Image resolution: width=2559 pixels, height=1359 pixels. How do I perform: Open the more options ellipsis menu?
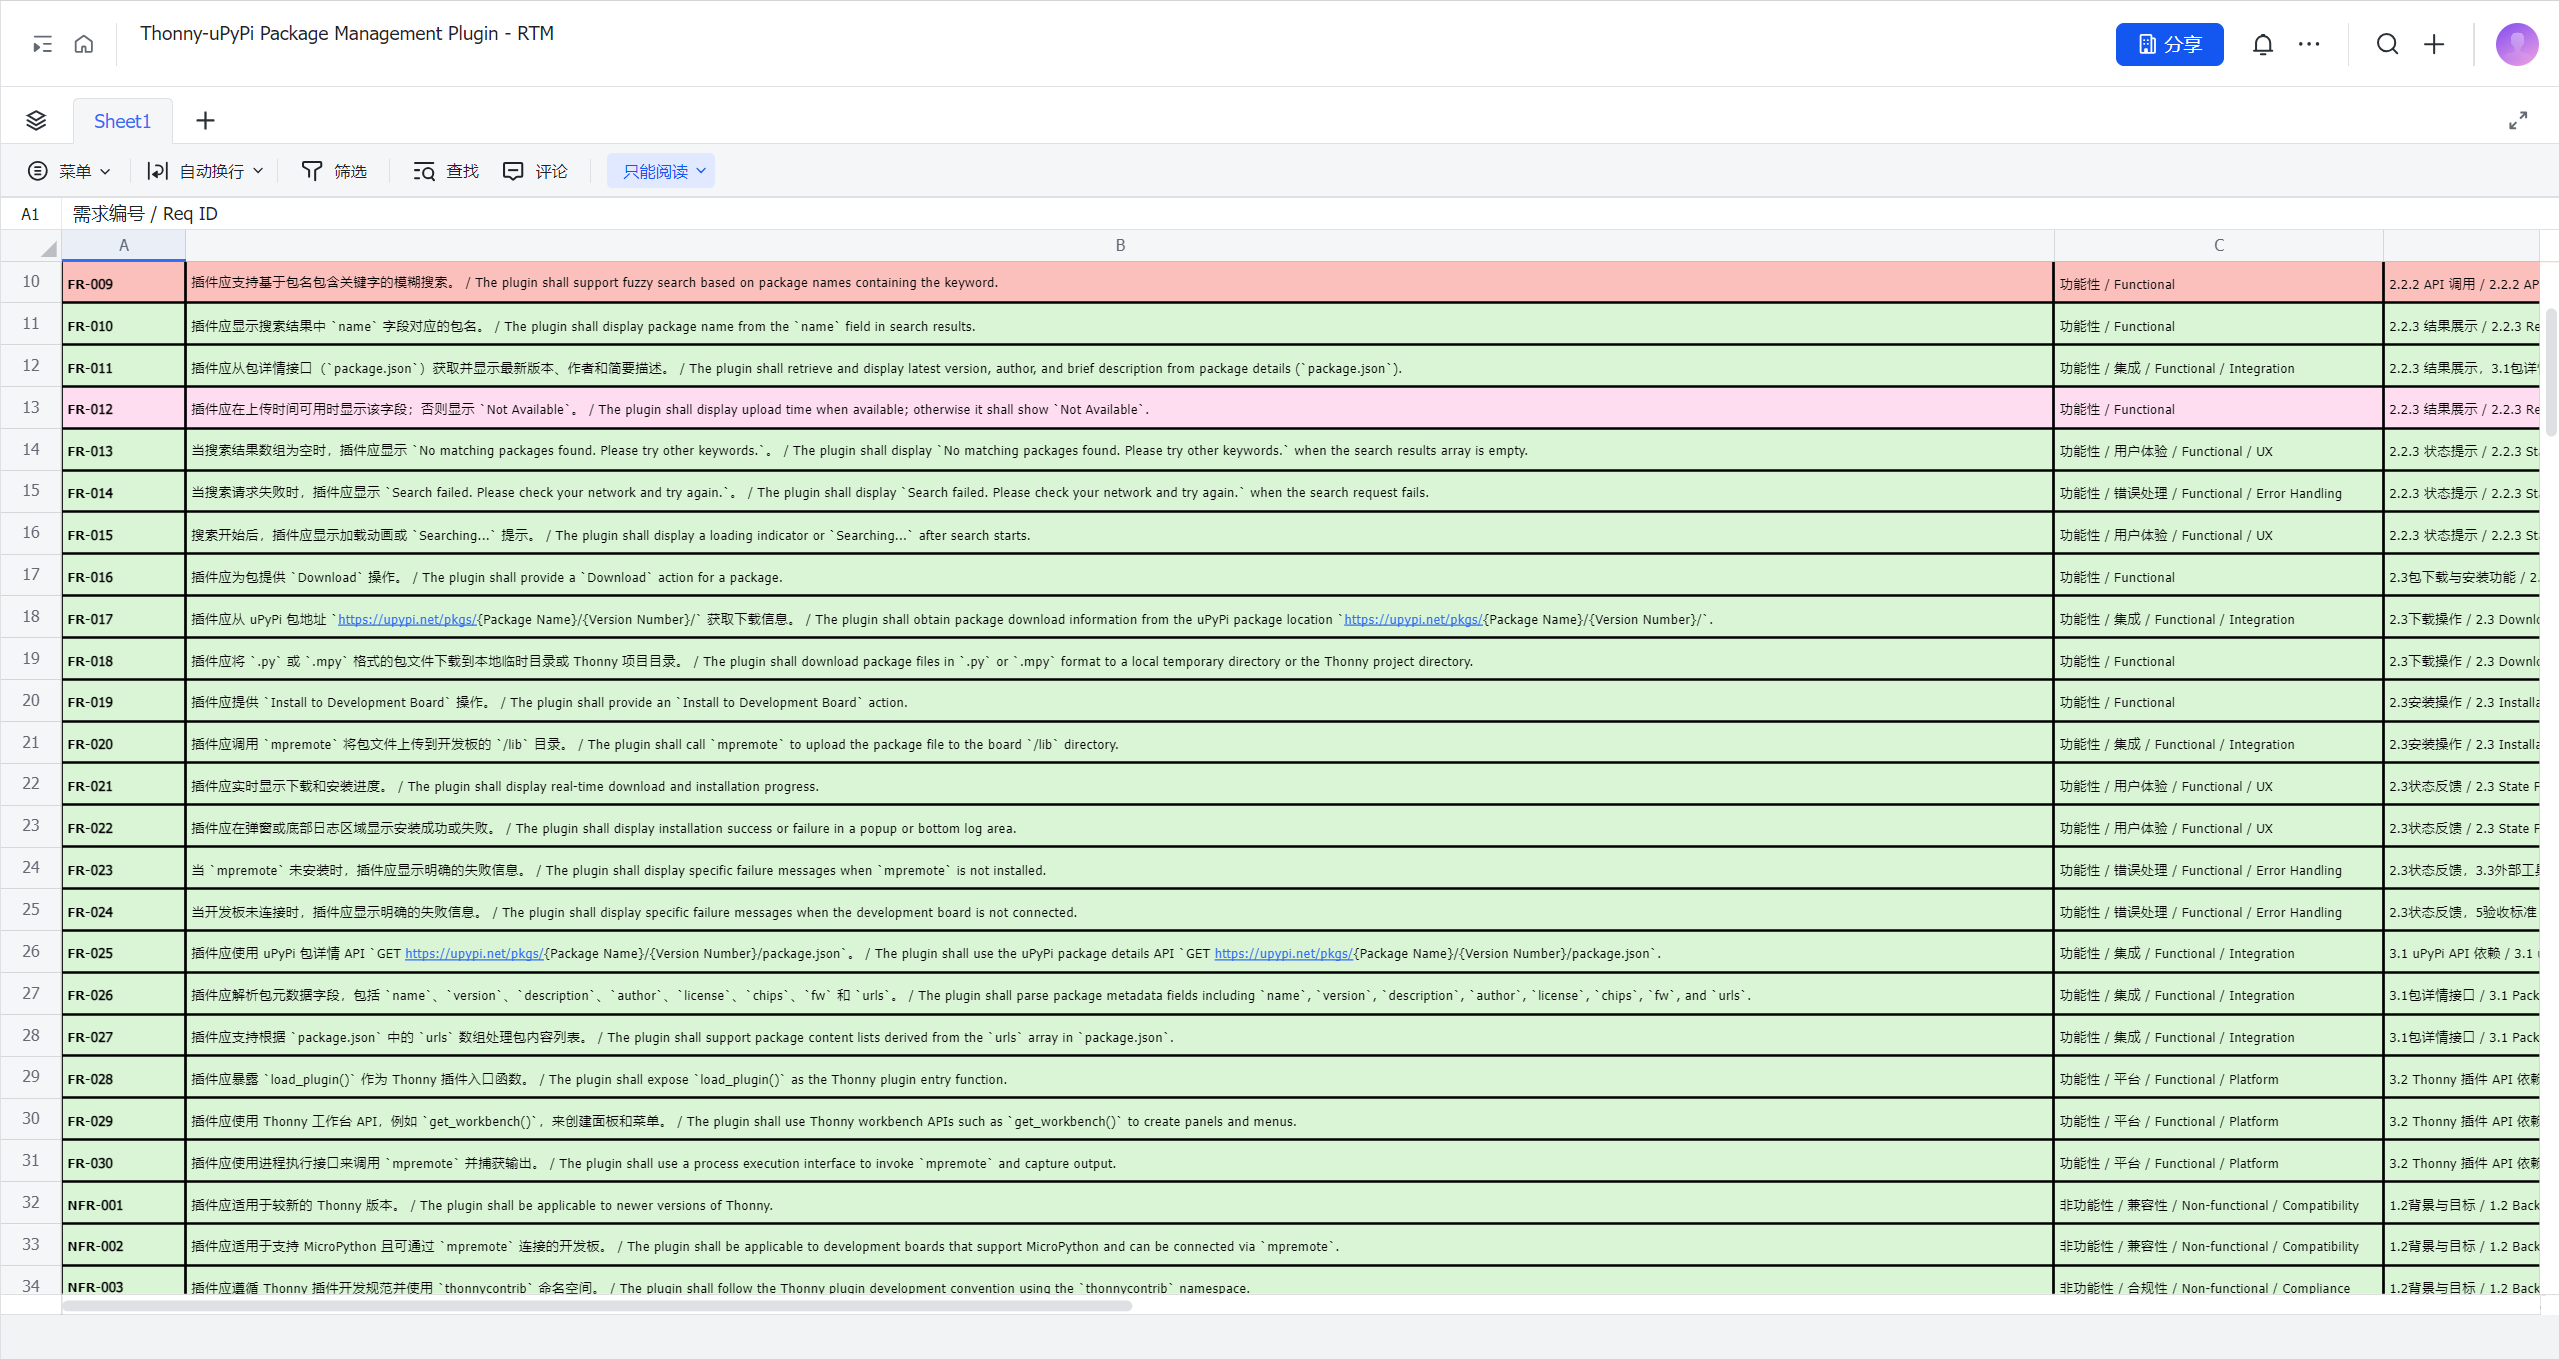pyautogui.click(x=2308, y=44)
